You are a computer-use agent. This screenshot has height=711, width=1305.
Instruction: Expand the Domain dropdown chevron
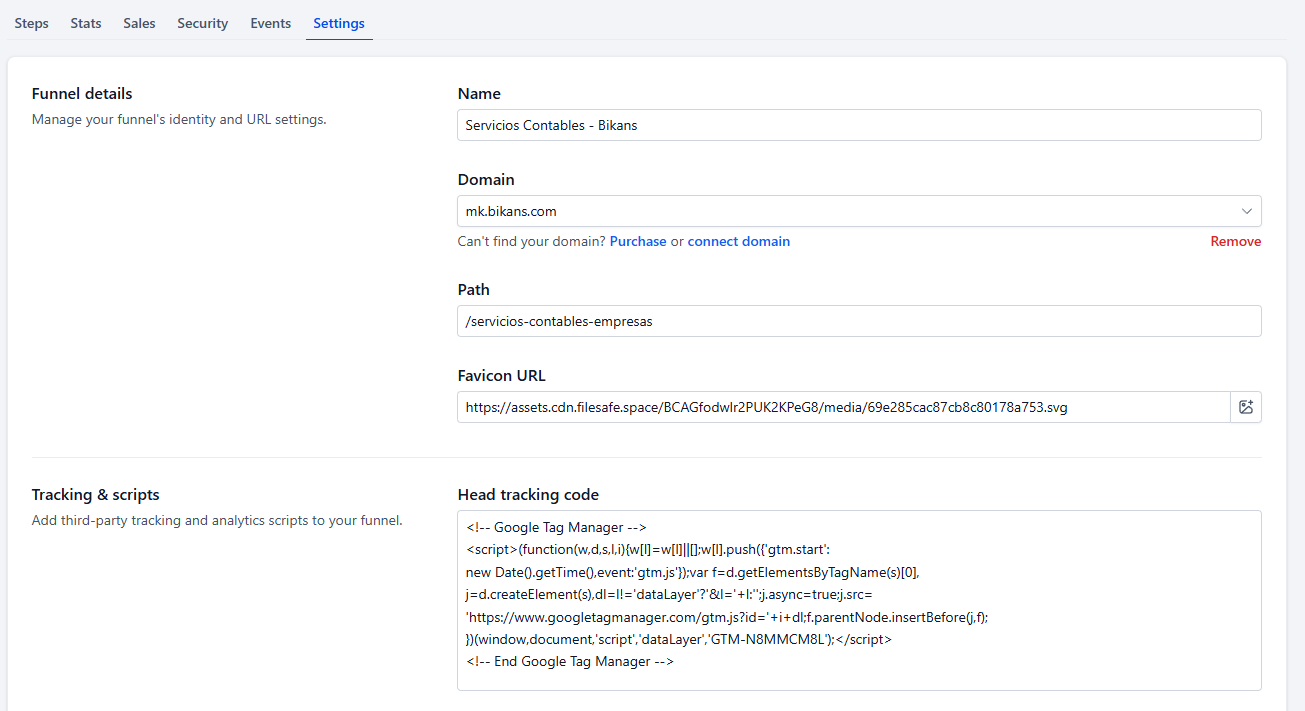(x=1247, y=211)
